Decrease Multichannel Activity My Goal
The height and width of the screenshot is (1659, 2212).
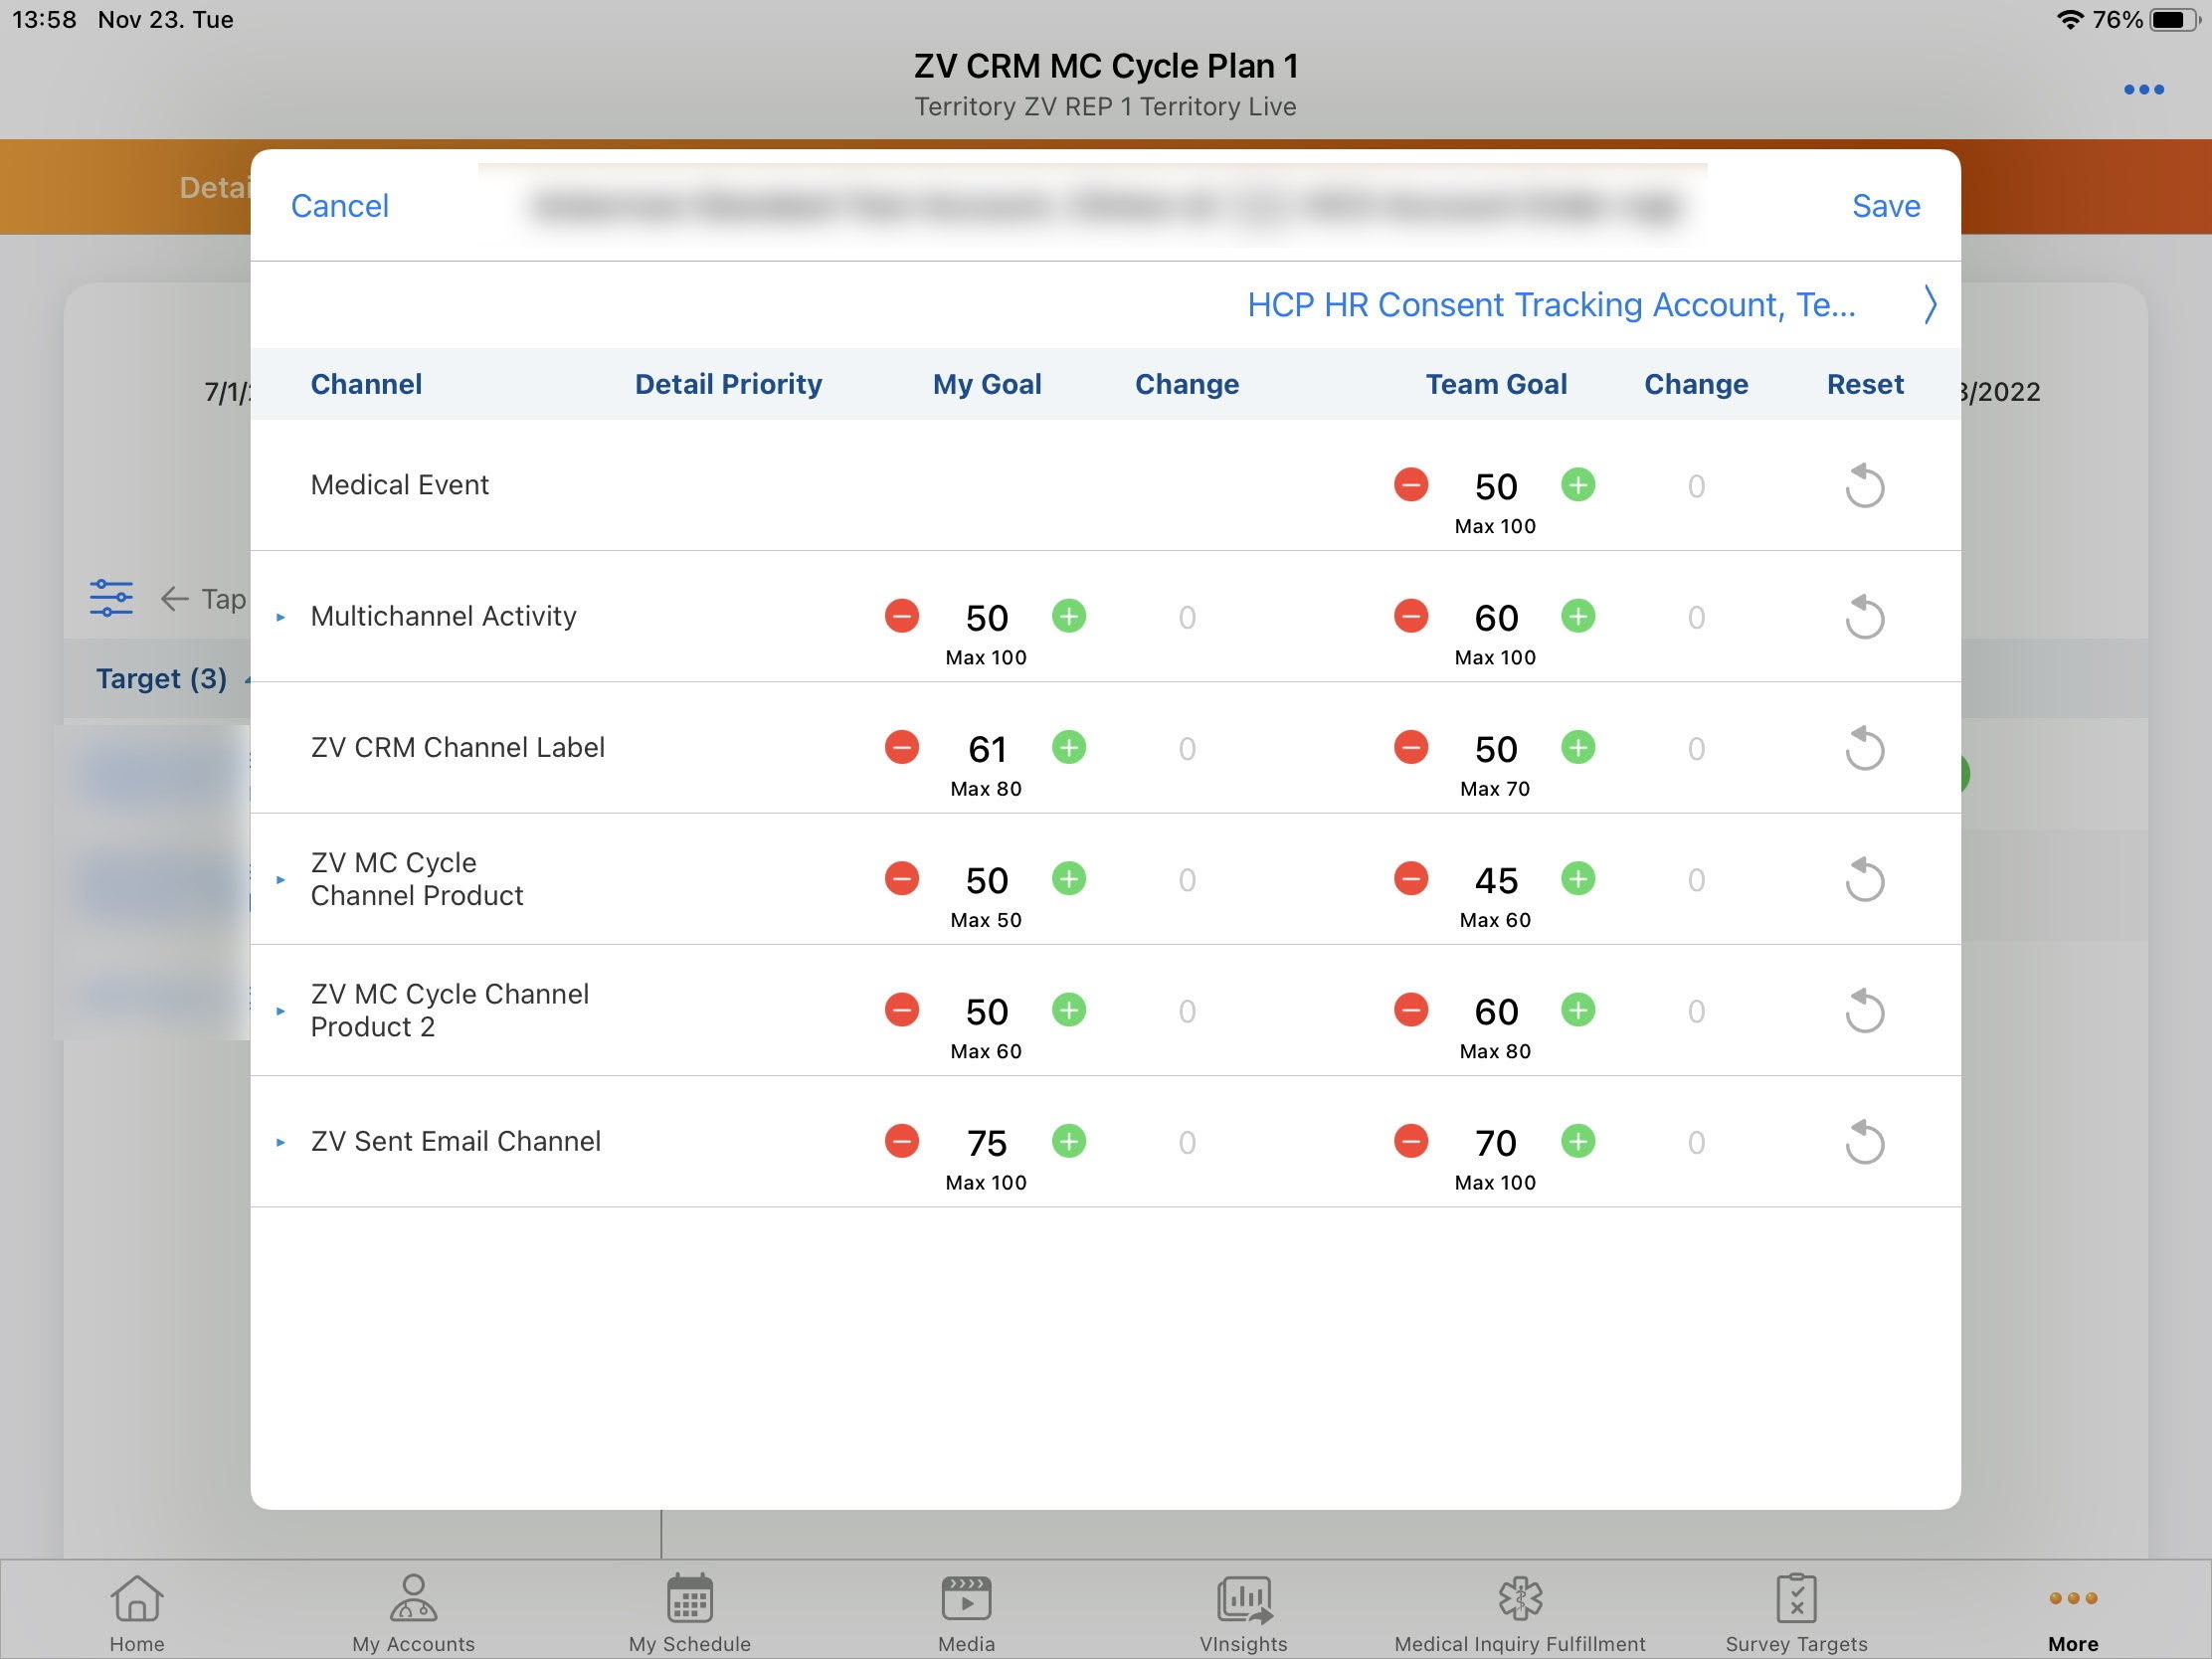point(901,616)
